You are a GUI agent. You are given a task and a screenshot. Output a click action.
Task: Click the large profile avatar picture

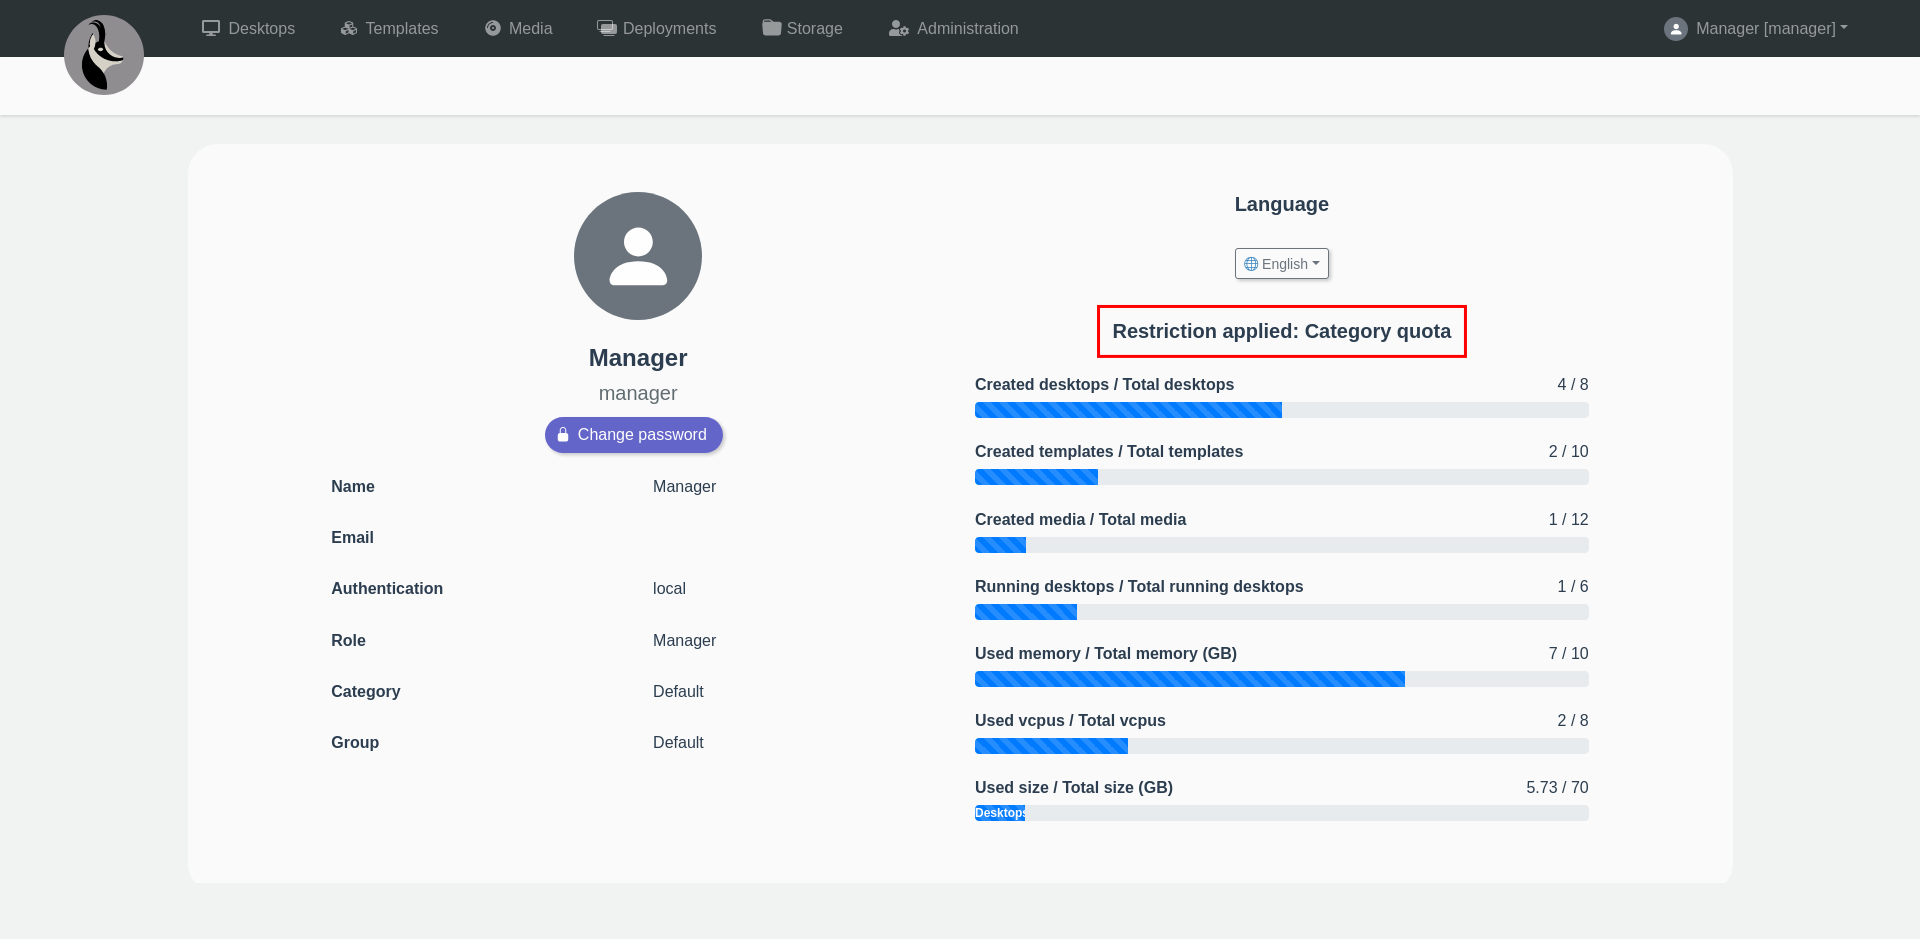click(638, 256)
